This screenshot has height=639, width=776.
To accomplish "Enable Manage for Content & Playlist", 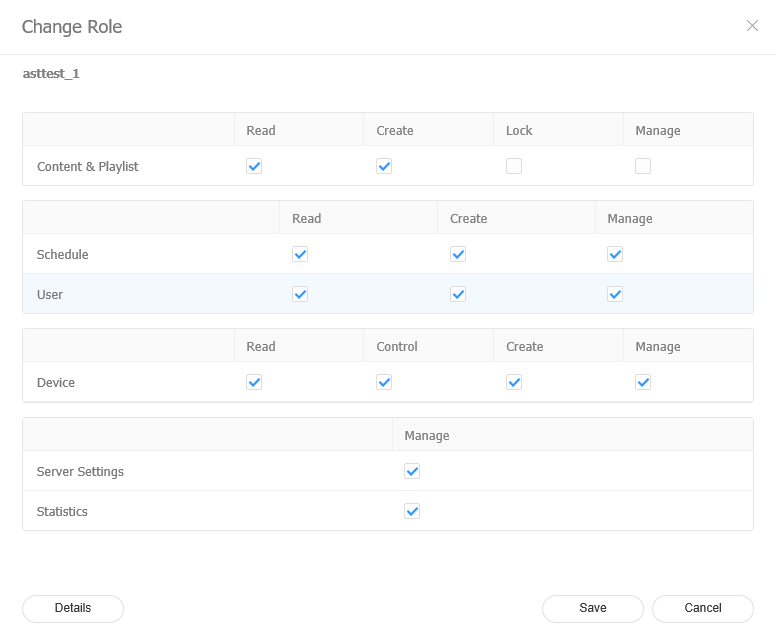I will point(643,167).
